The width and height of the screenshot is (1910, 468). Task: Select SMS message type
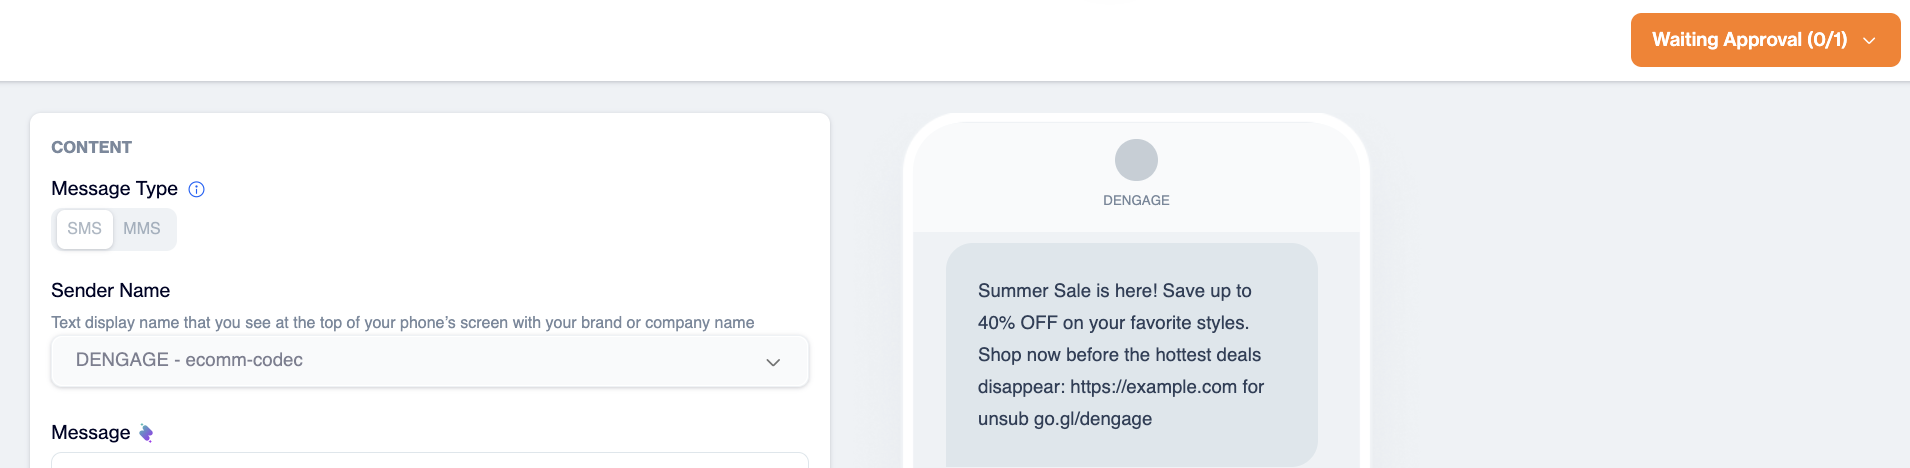coord(85,229)
